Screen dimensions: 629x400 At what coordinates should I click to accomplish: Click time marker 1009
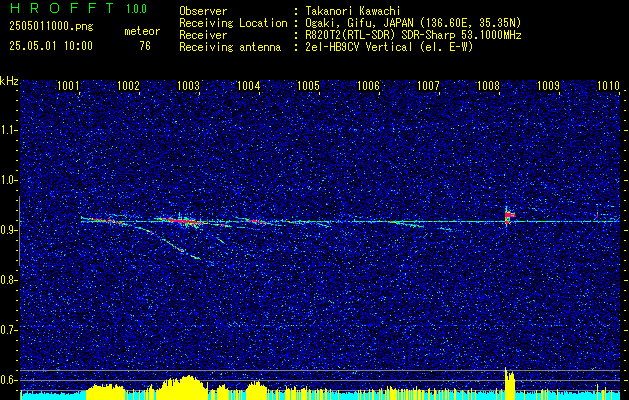click(x=548, y=85)
